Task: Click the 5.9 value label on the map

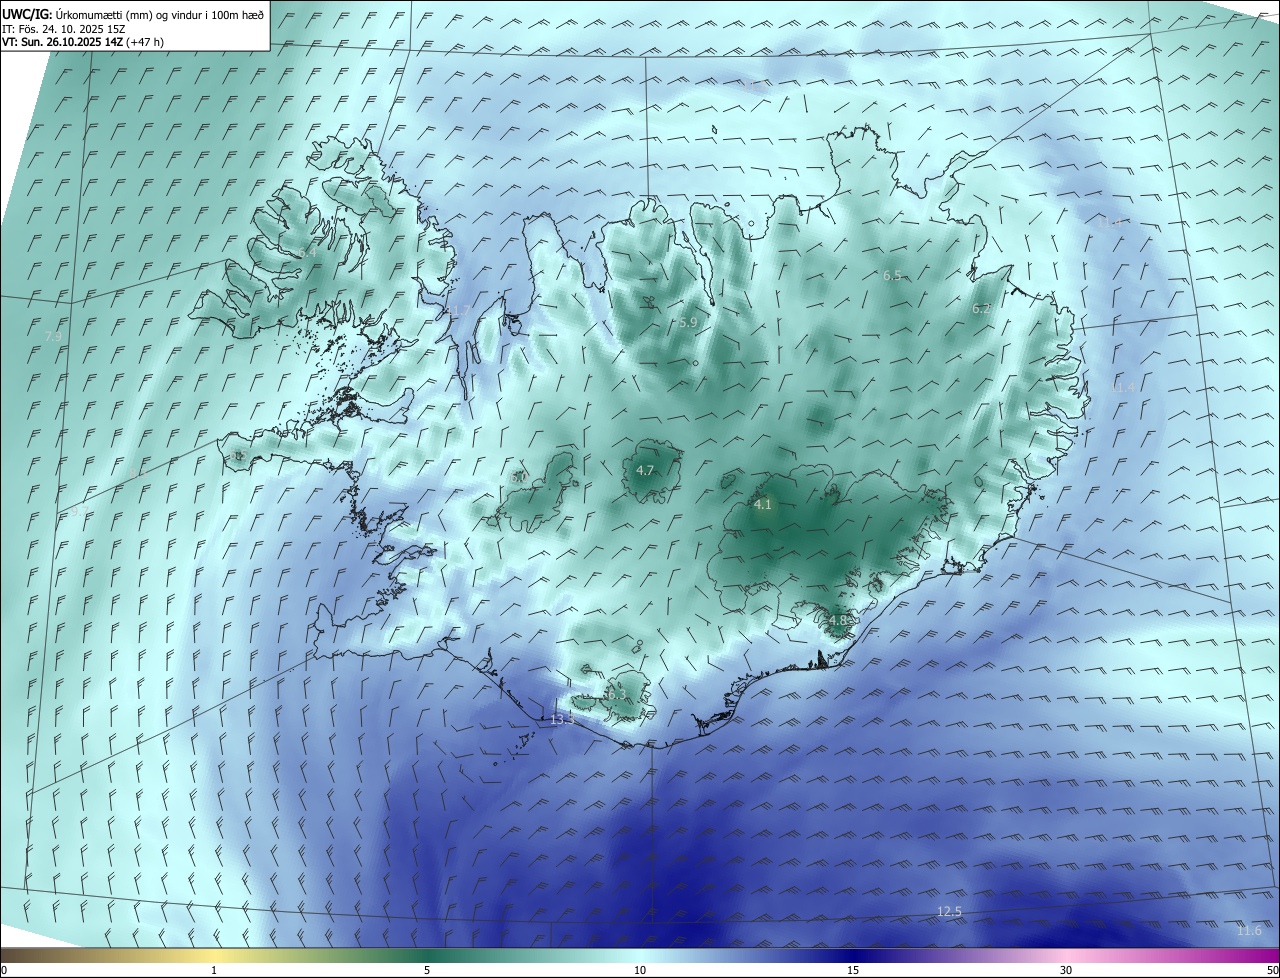Action: [687, 322]
